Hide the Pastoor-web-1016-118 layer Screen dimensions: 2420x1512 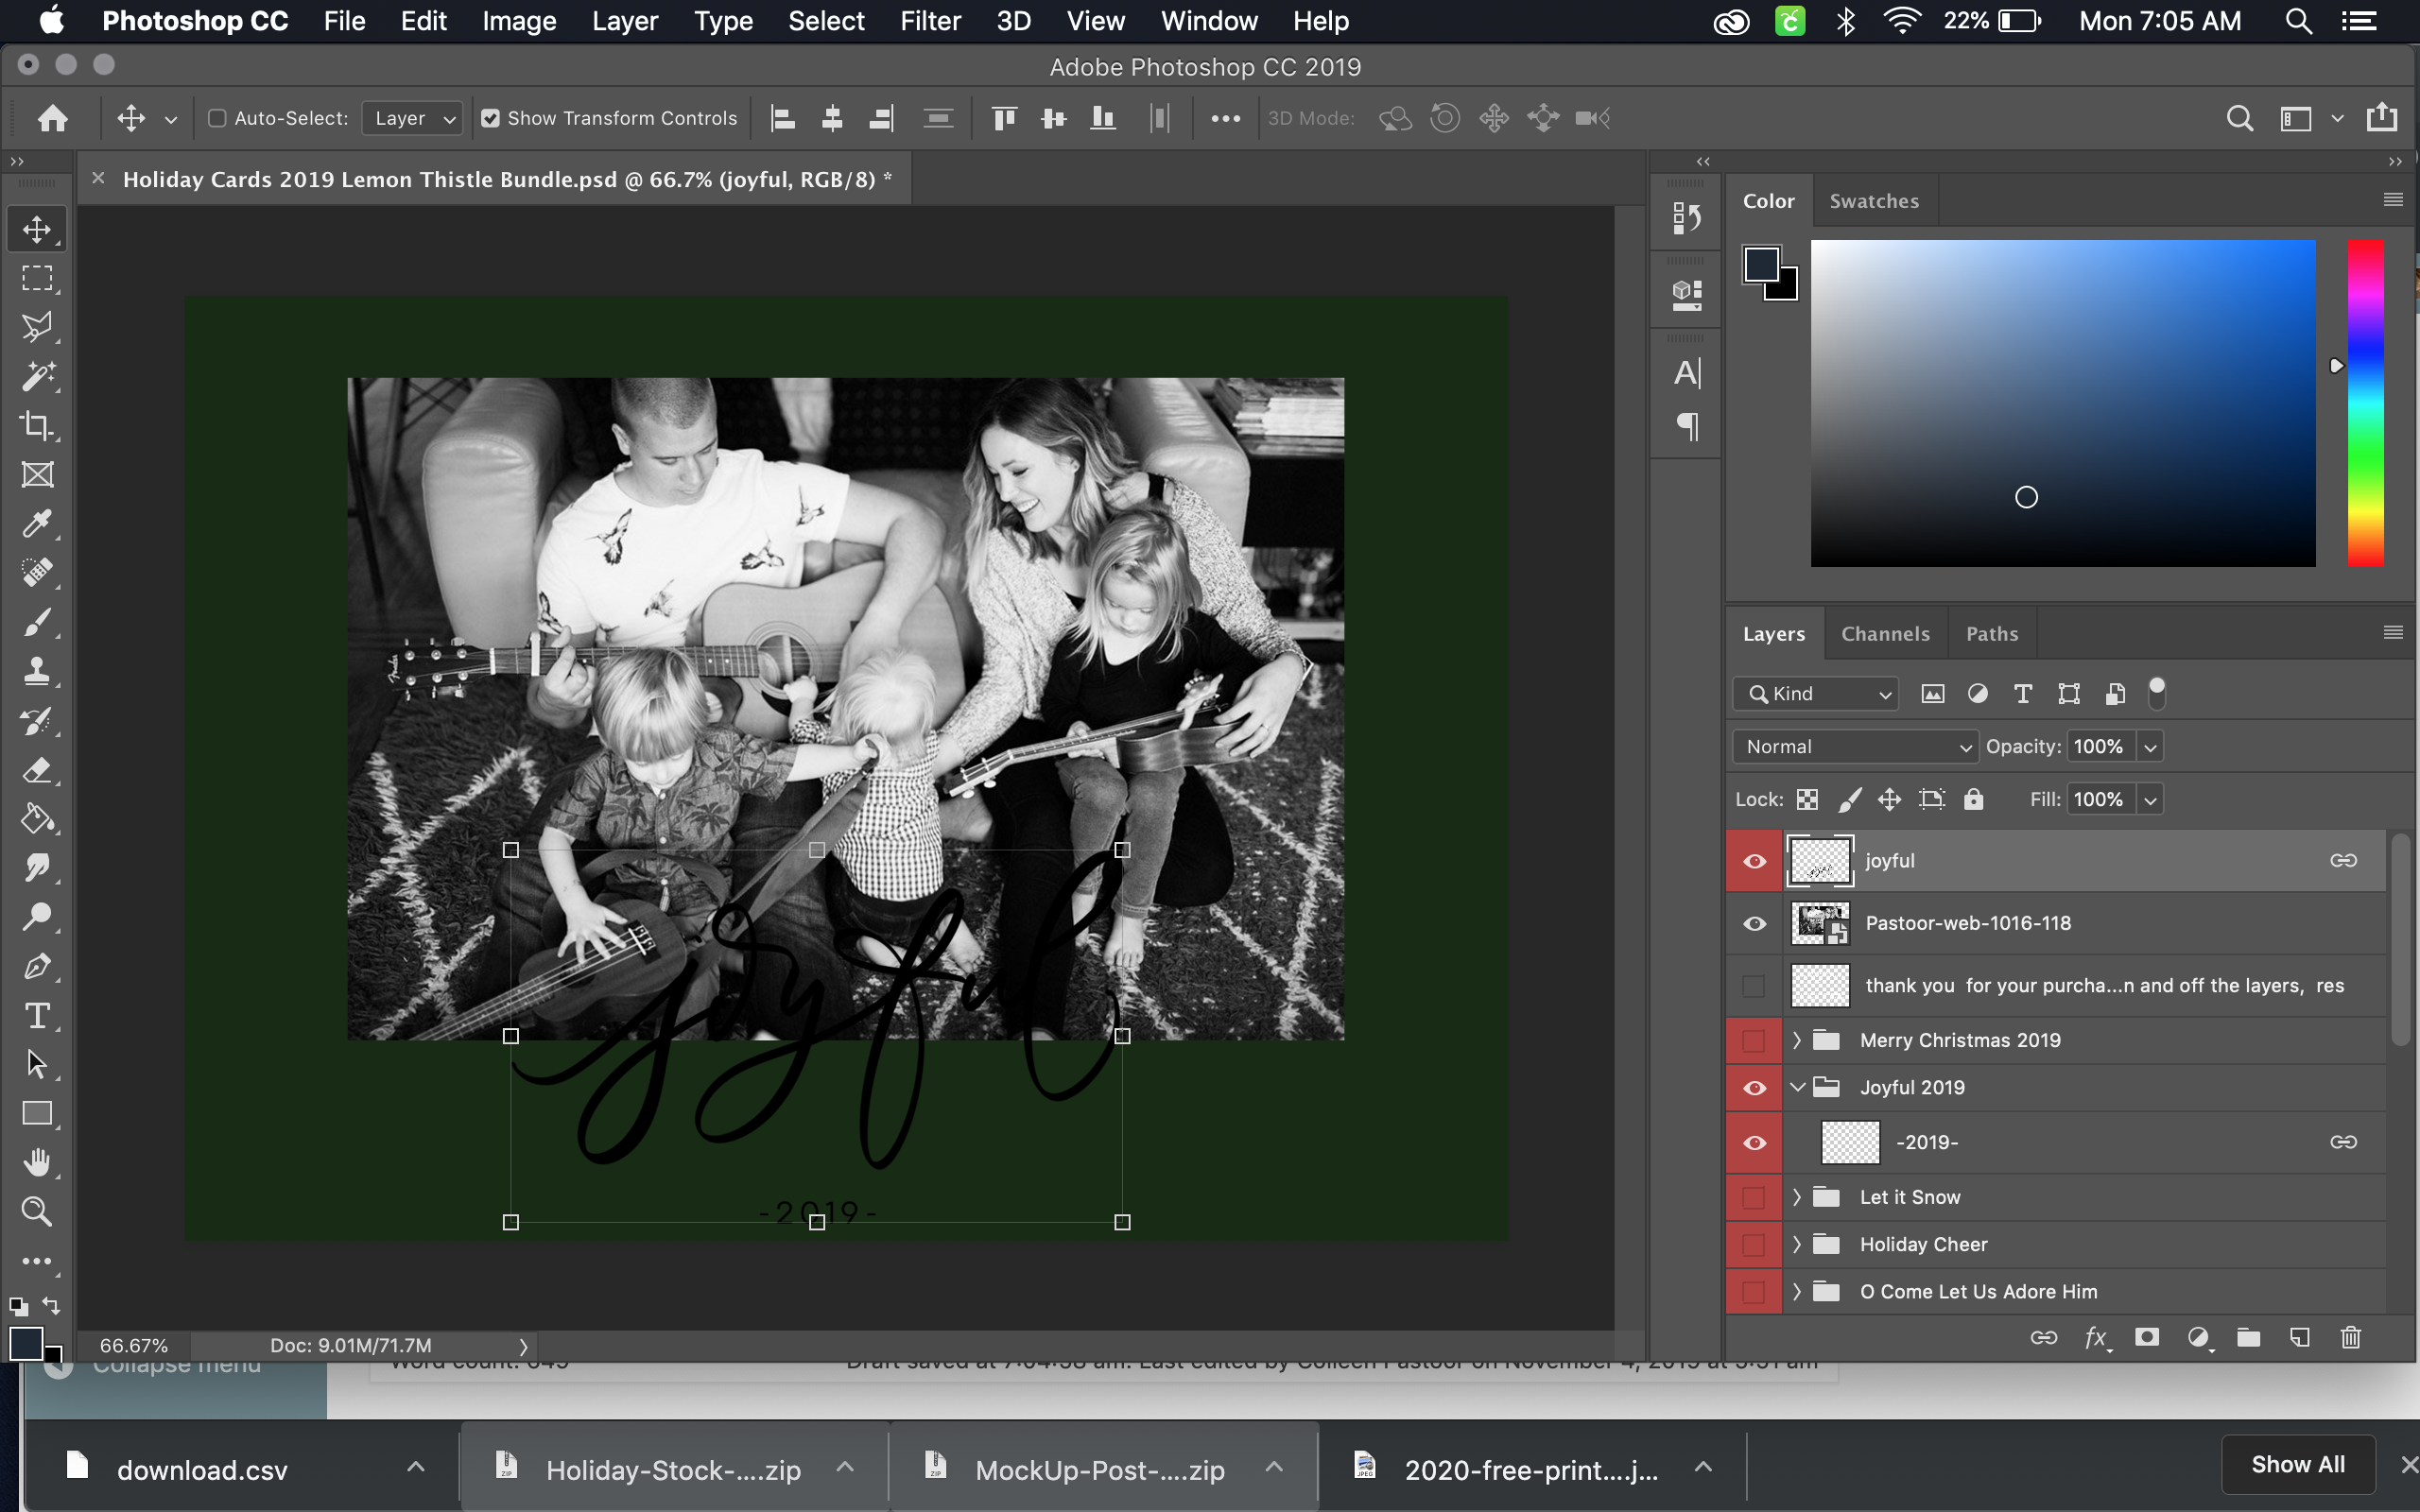pos(1754,924)
